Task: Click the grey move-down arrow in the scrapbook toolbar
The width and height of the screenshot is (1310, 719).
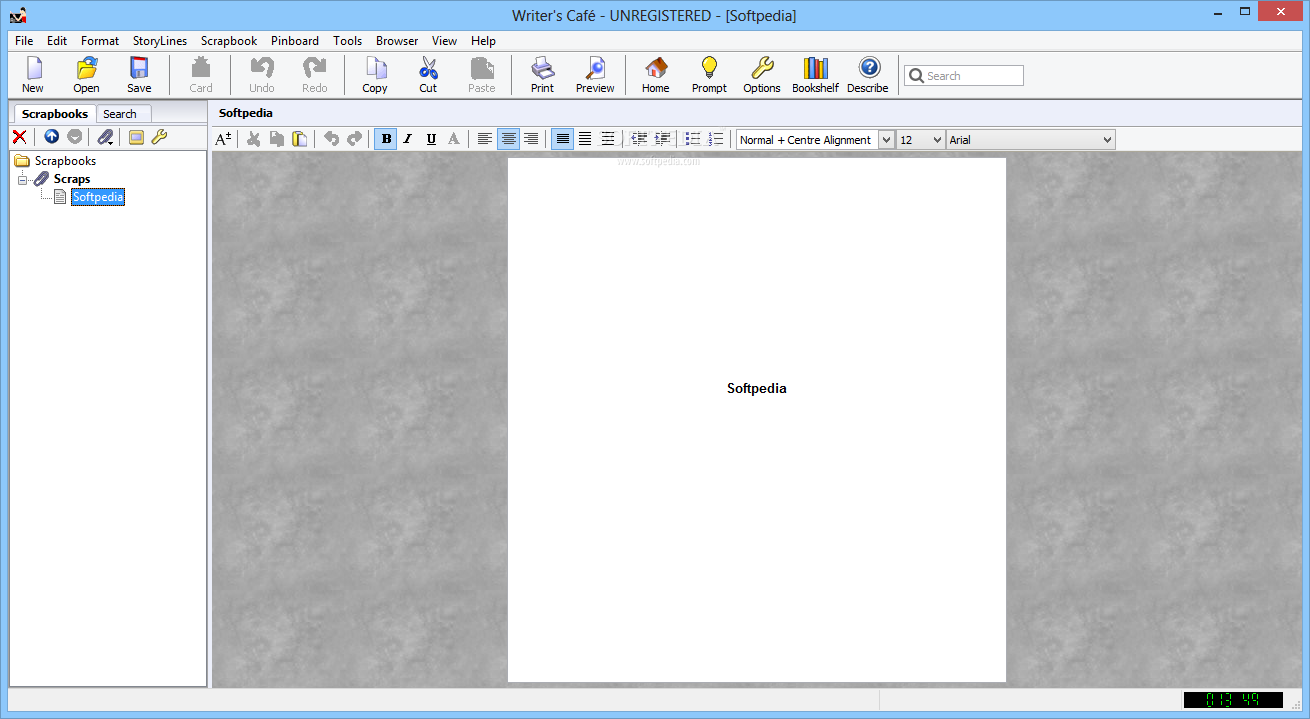Action: 75,137
